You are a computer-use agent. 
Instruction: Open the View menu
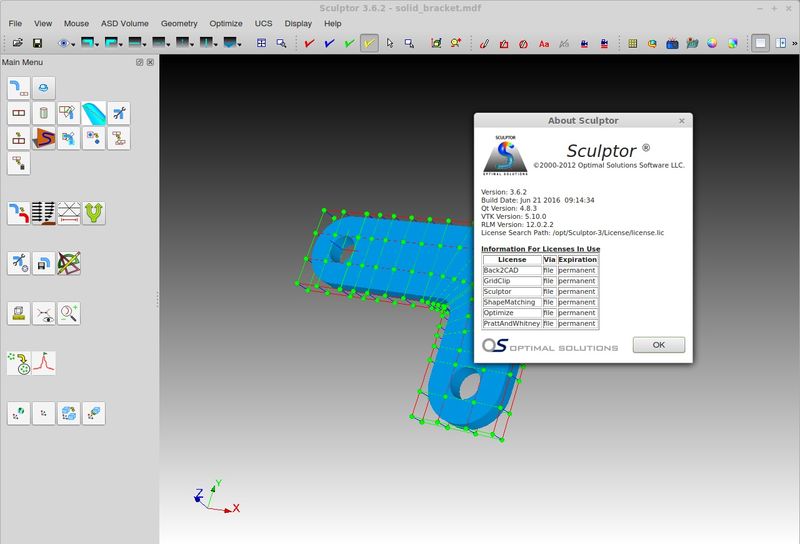[x=43, y=23]
